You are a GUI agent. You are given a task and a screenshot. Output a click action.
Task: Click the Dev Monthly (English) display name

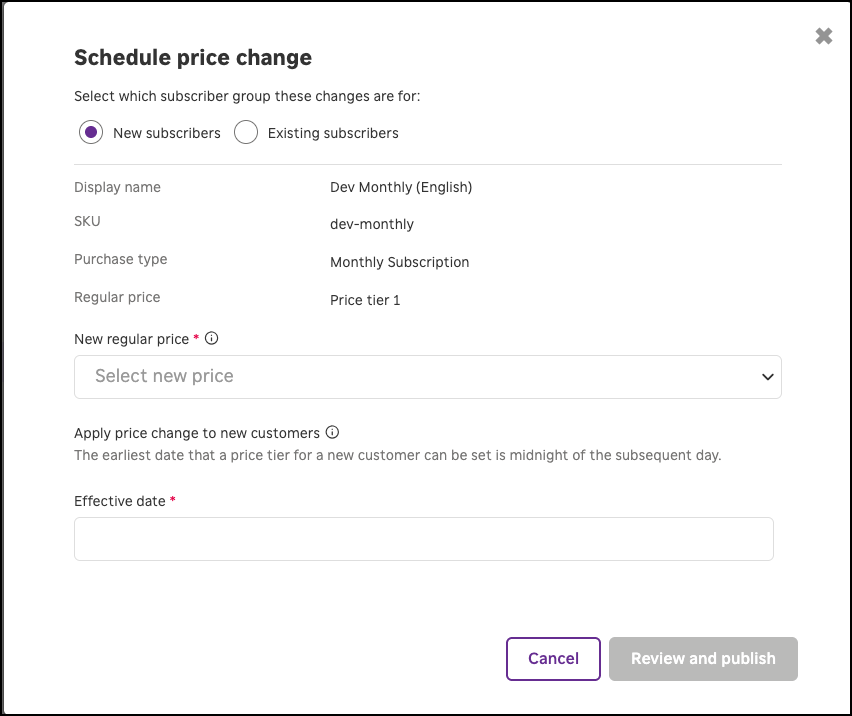[x=401, y=187]
